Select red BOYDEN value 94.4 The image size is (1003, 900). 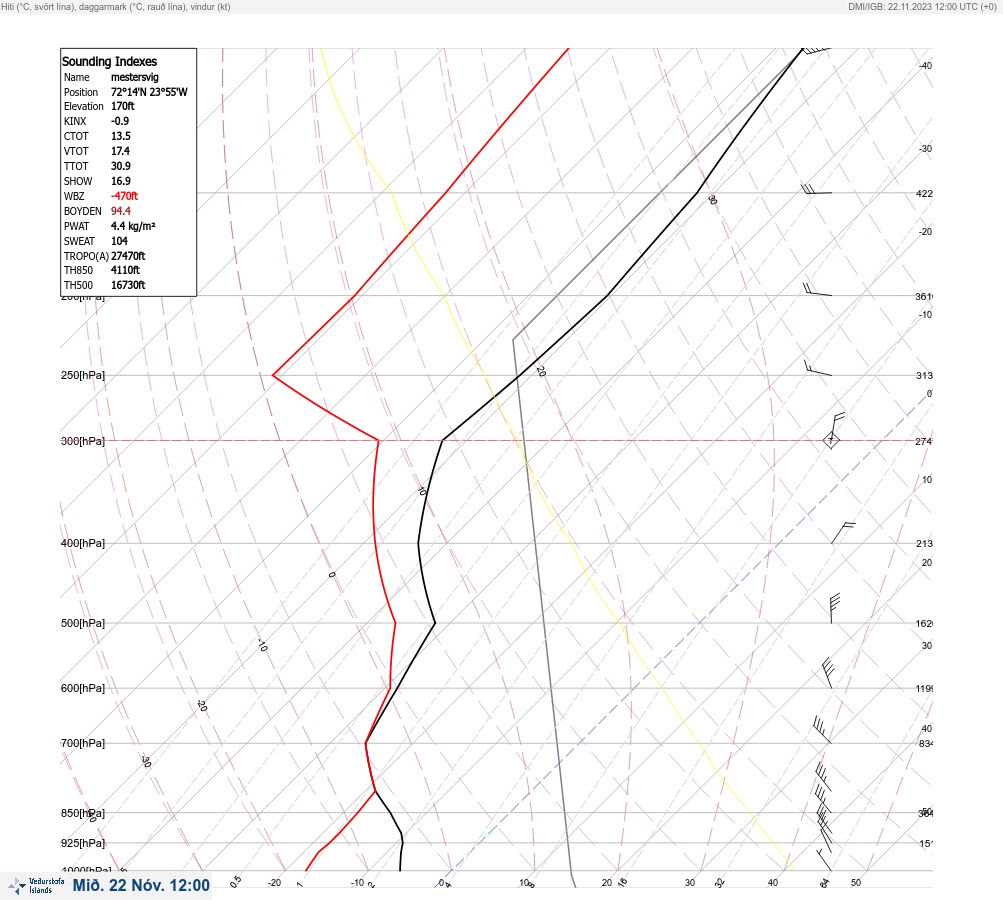(121, 211)
